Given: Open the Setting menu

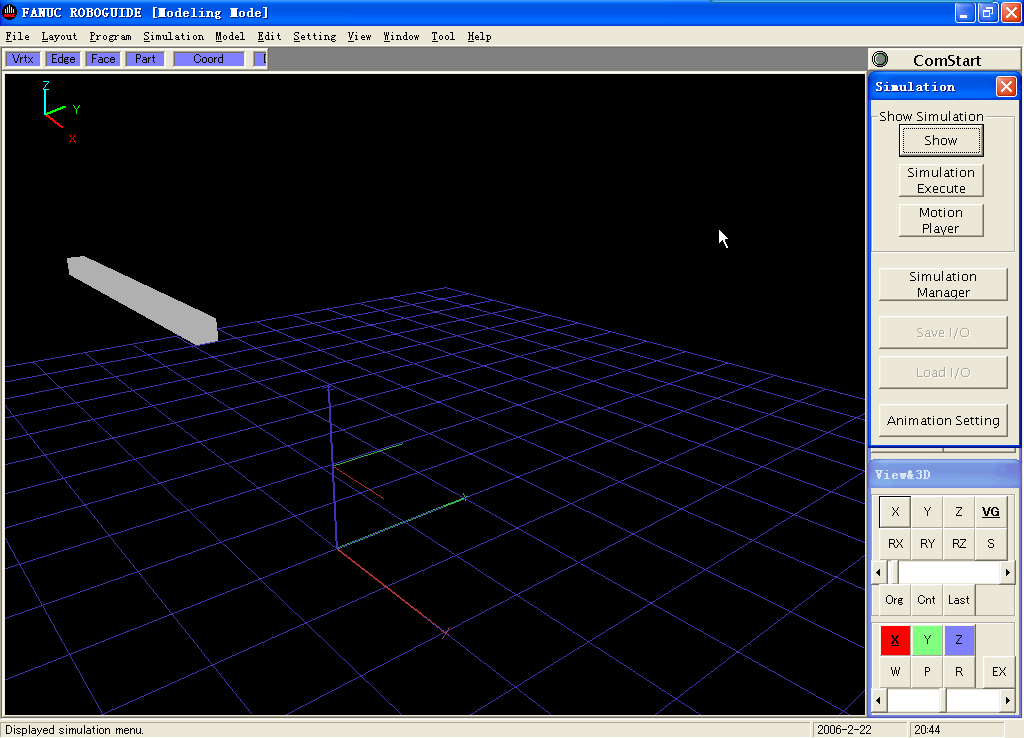Looking at the screenshot, I should (x=315, y=37).
